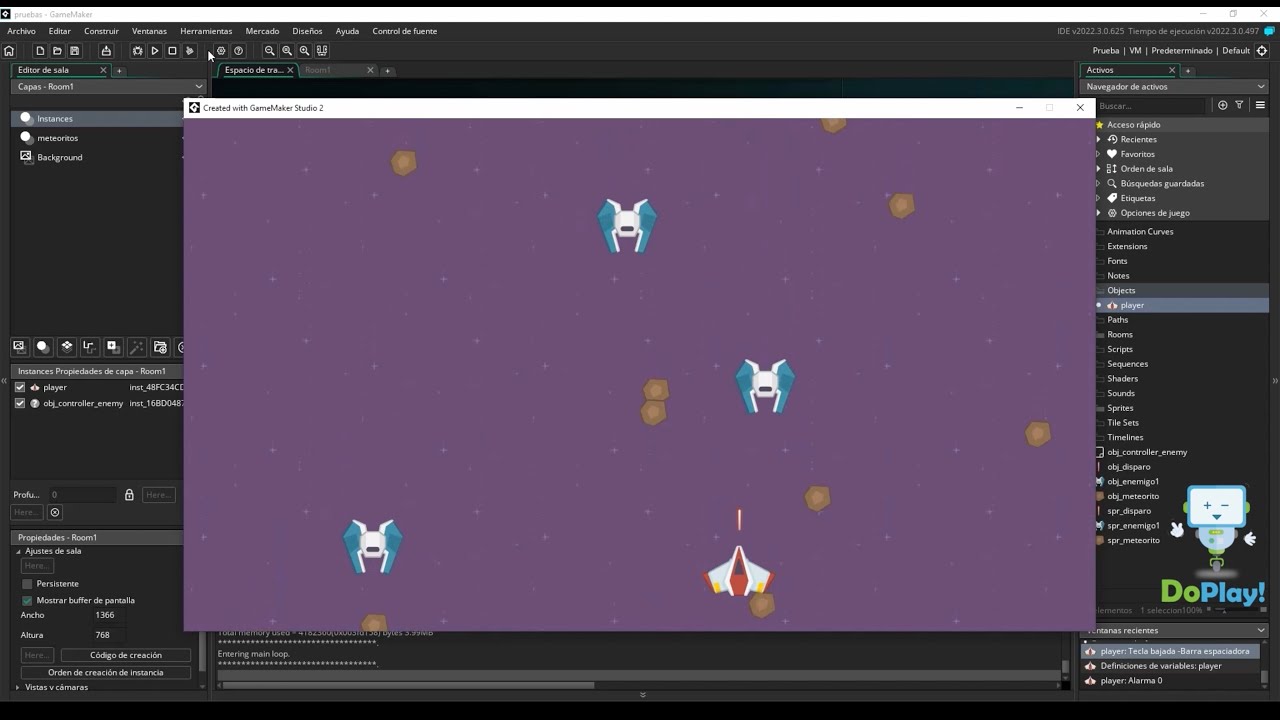Select spr_enemigo1 sprite asset
The width and height of the screenshot is (1280, 720).
coord(1133,525)
